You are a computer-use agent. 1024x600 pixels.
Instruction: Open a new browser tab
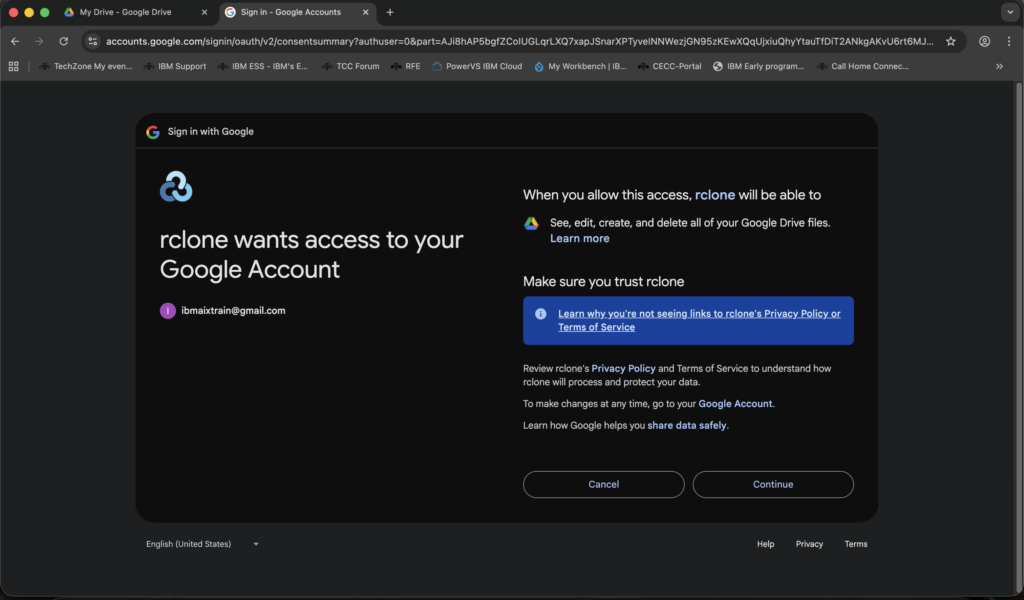(x=390, y=12)
